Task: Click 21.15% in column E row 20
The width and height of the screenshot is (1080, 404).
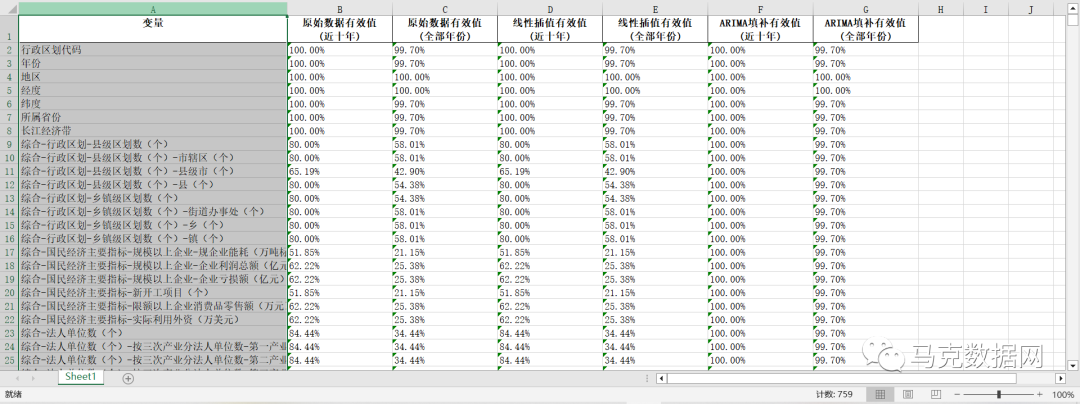Action: pos(655,293)
